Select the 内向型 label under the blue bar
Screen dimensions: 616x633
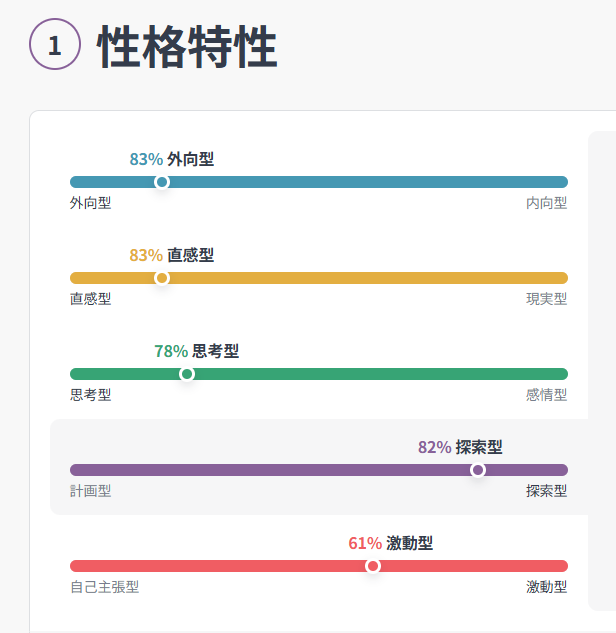546,203
